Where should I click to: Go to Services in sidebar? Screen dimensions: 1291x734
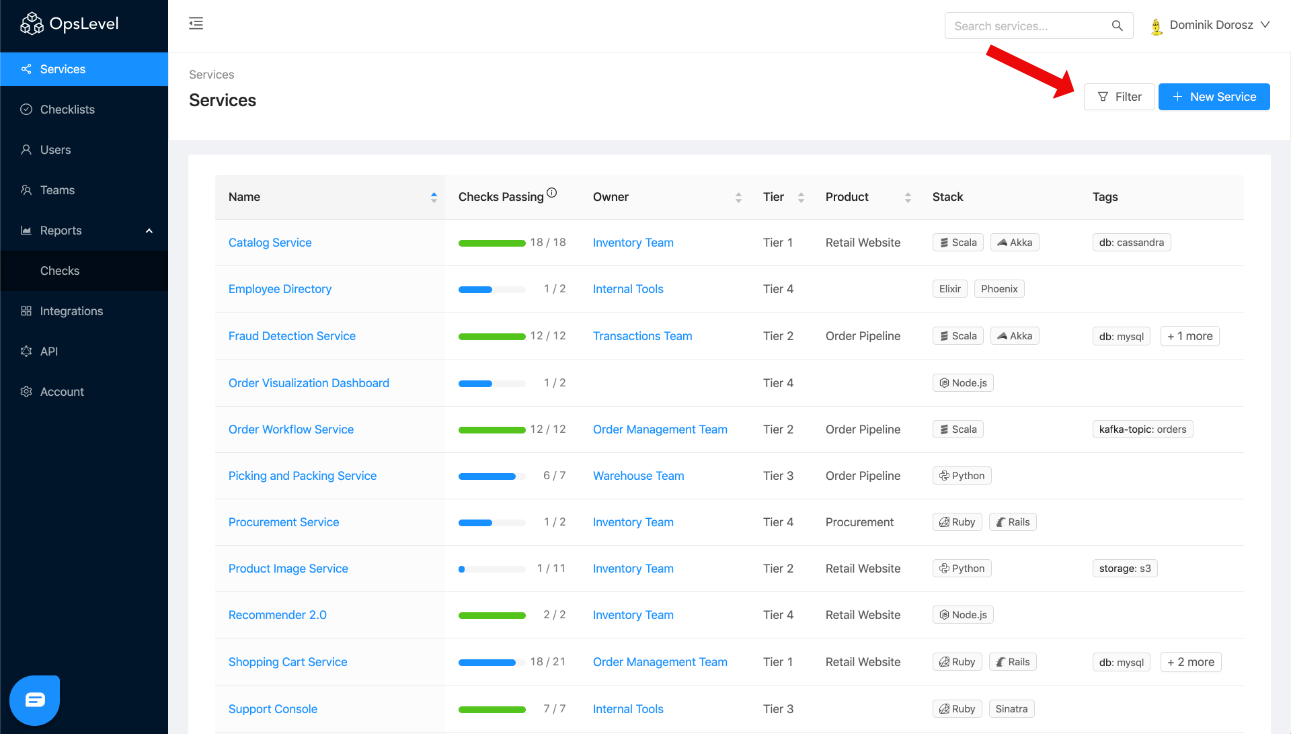84,69
